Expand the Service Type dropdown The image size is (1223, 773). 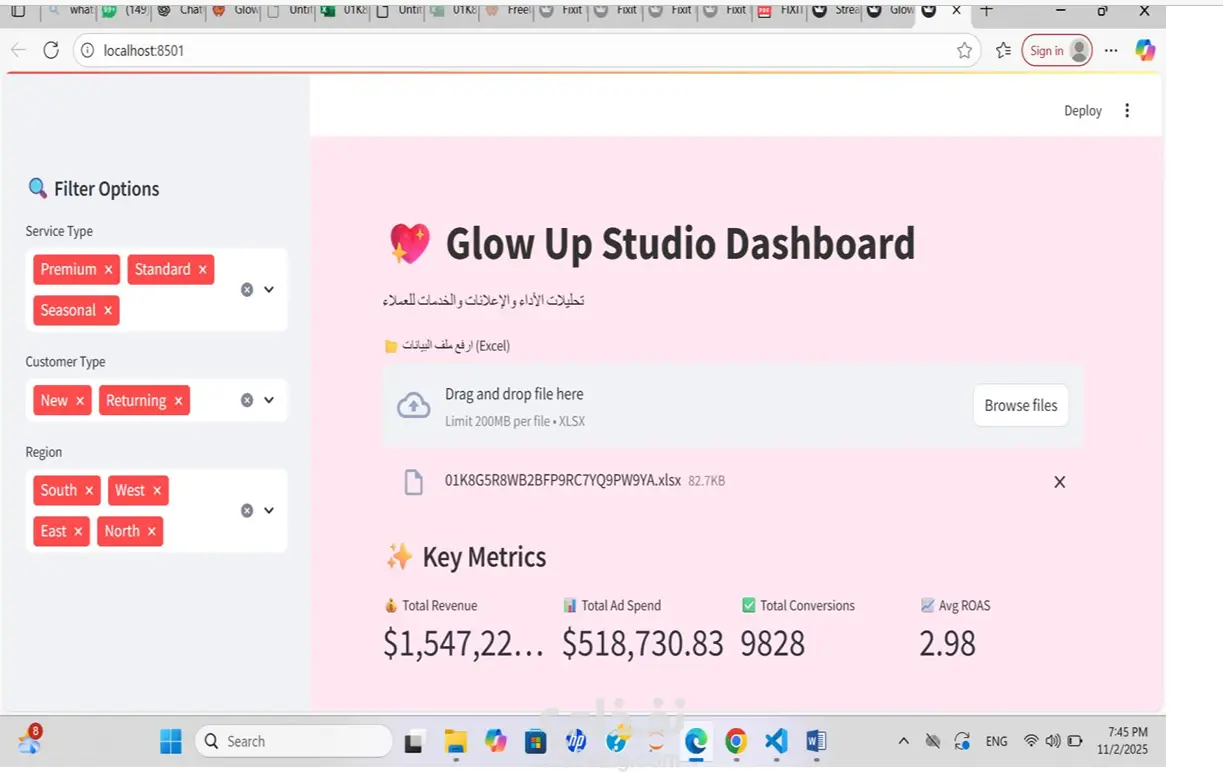(x=269, y=290)
